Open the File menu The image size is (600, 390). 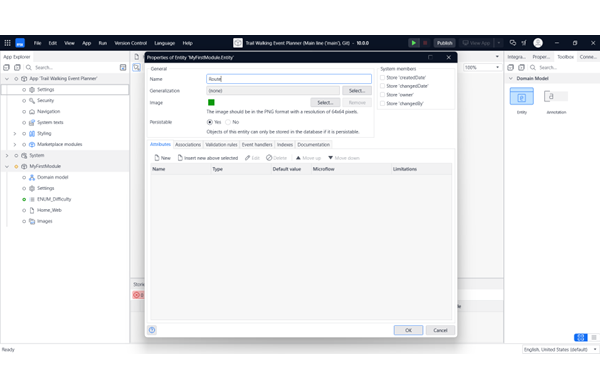38,43
